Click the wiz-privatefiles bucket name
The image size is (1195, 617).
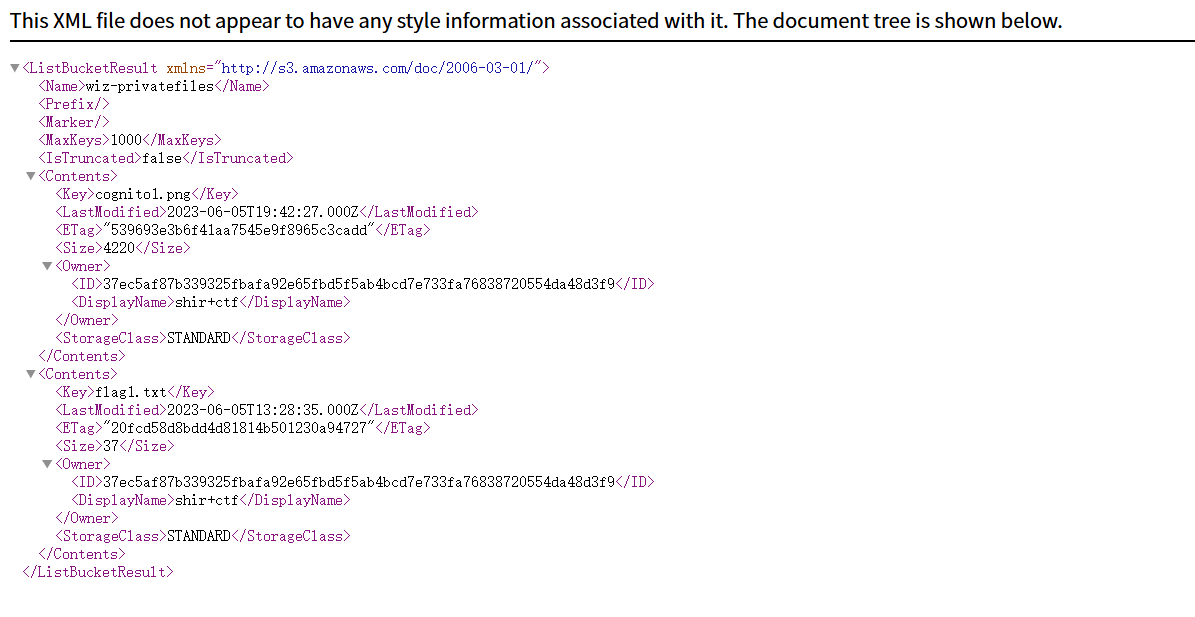tap(150, 86)
